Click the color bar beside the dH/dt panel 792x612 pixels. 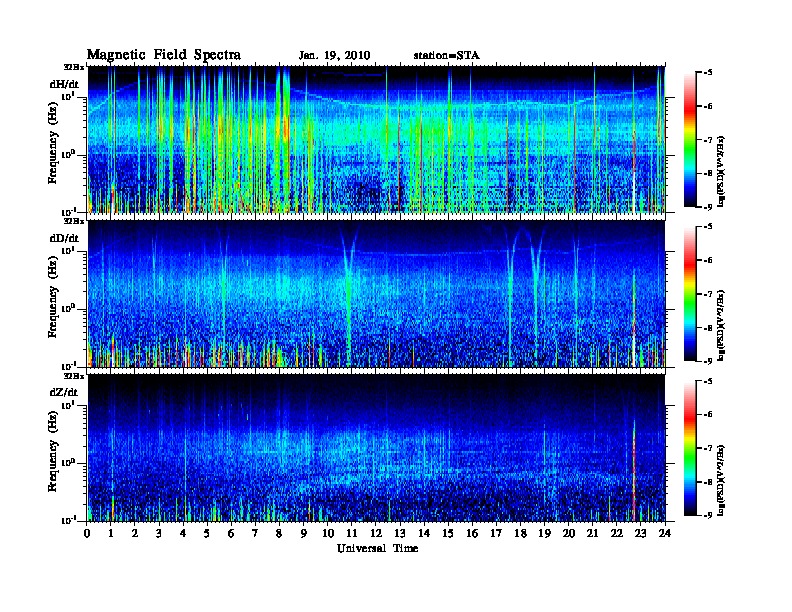[690, 139]
